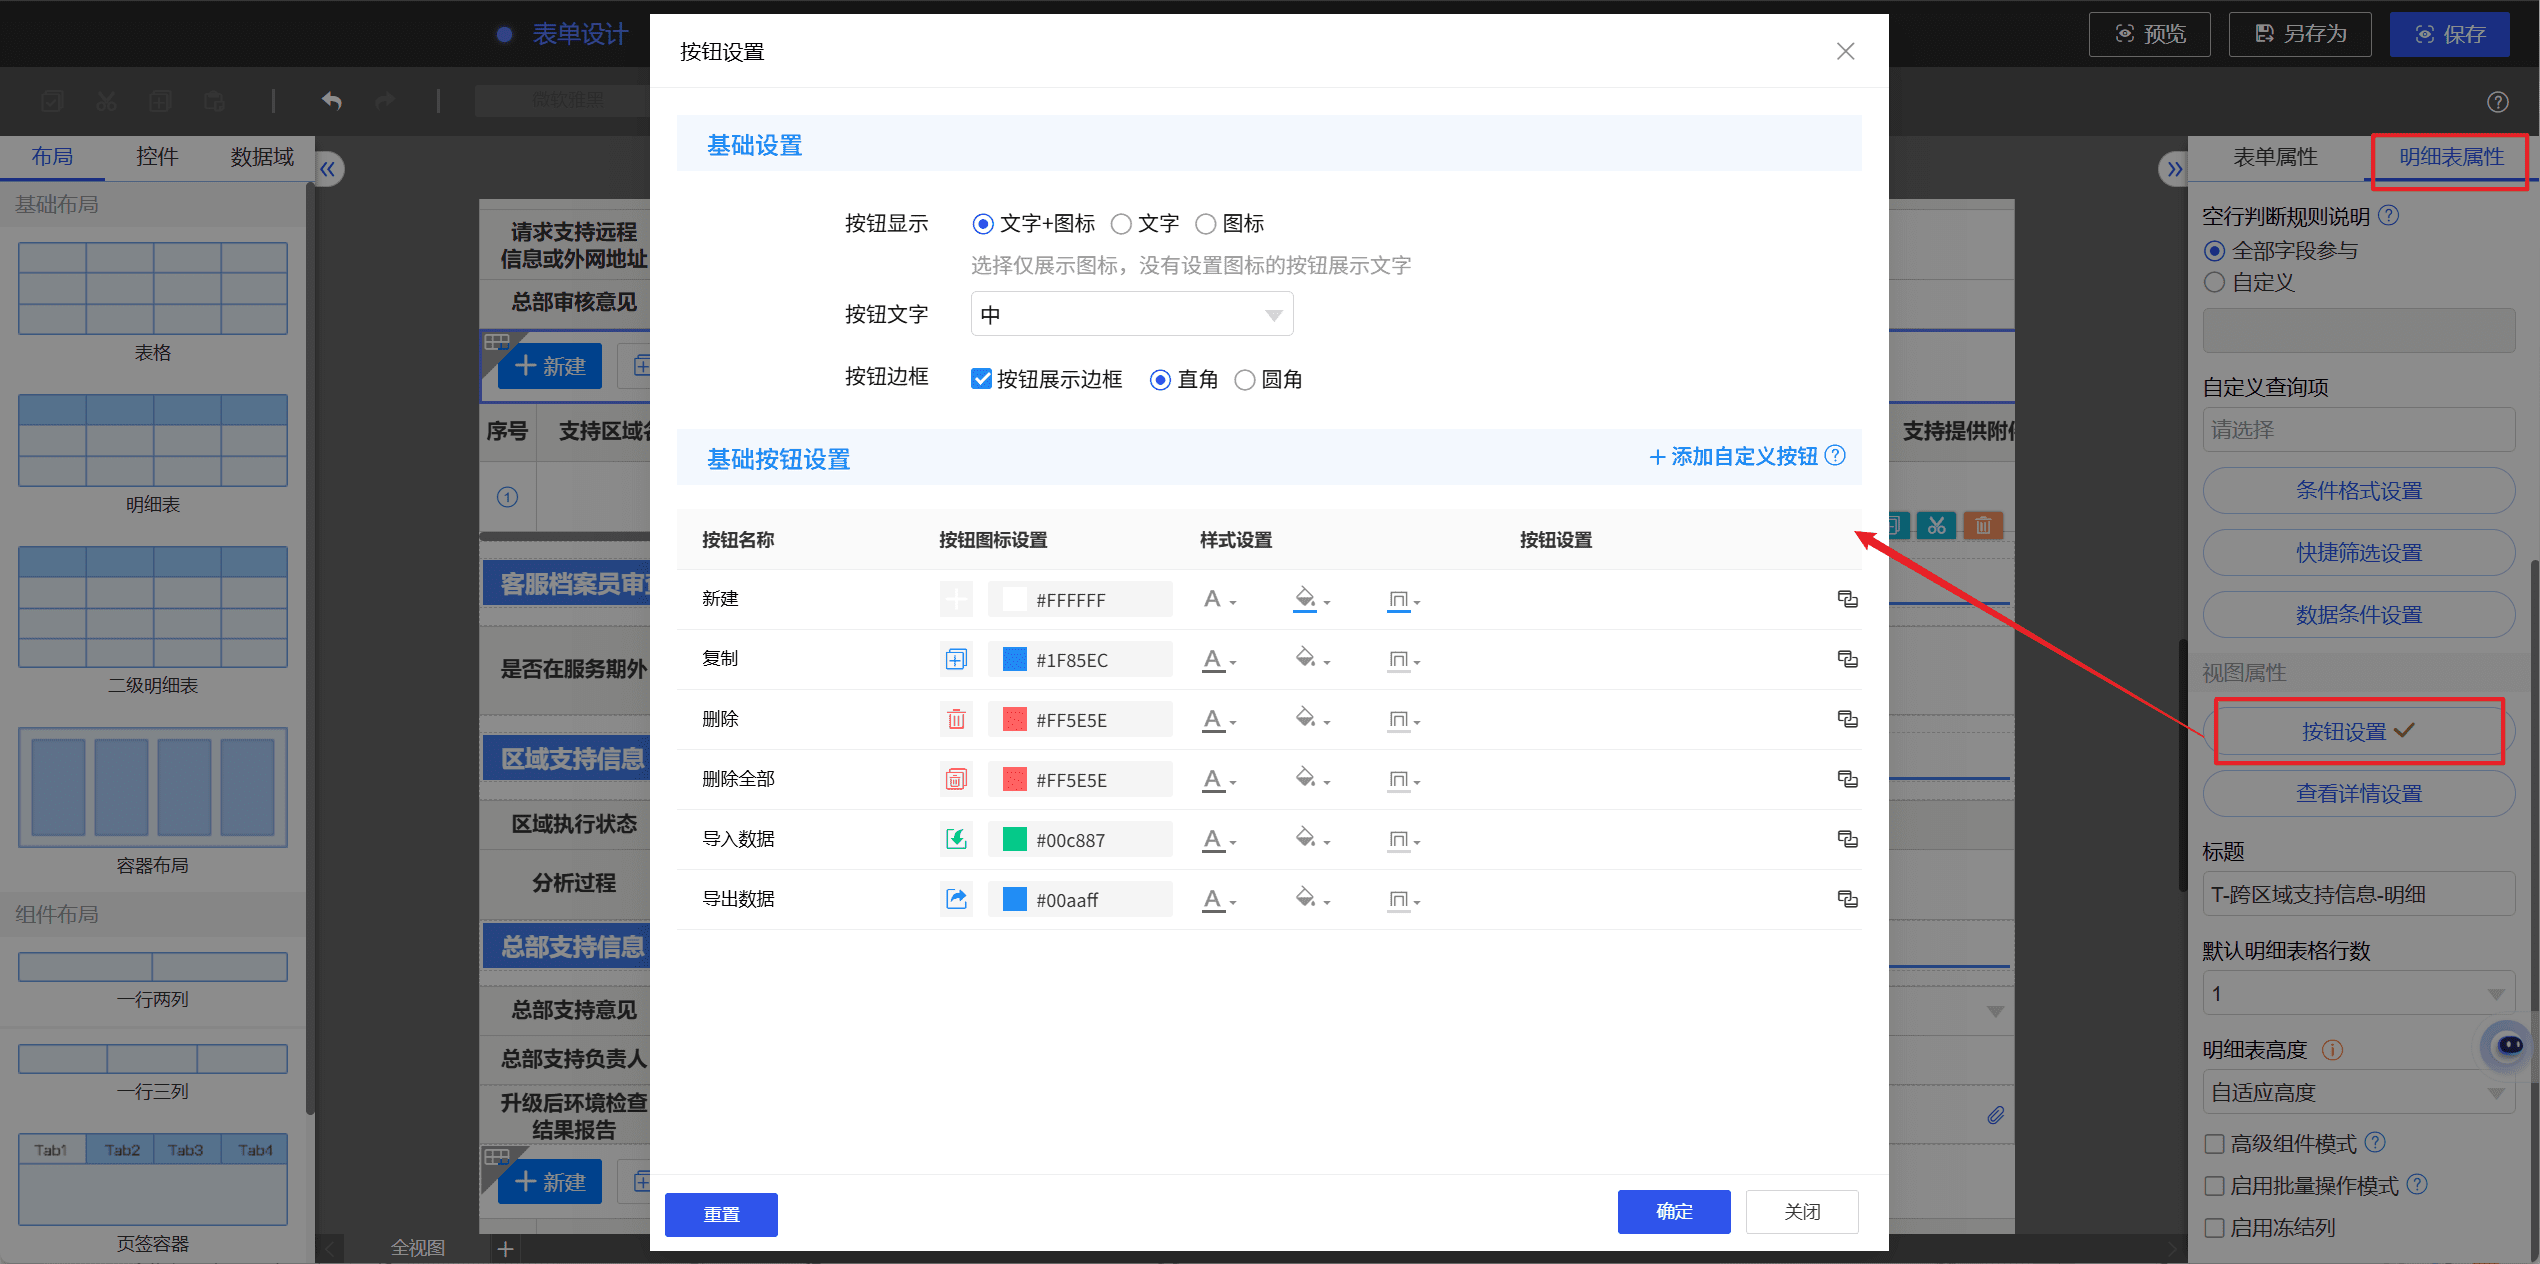Click the 标题 input field
Image resolution: width=2540 pixels, height=1264 pixels.
point(2359,894)
